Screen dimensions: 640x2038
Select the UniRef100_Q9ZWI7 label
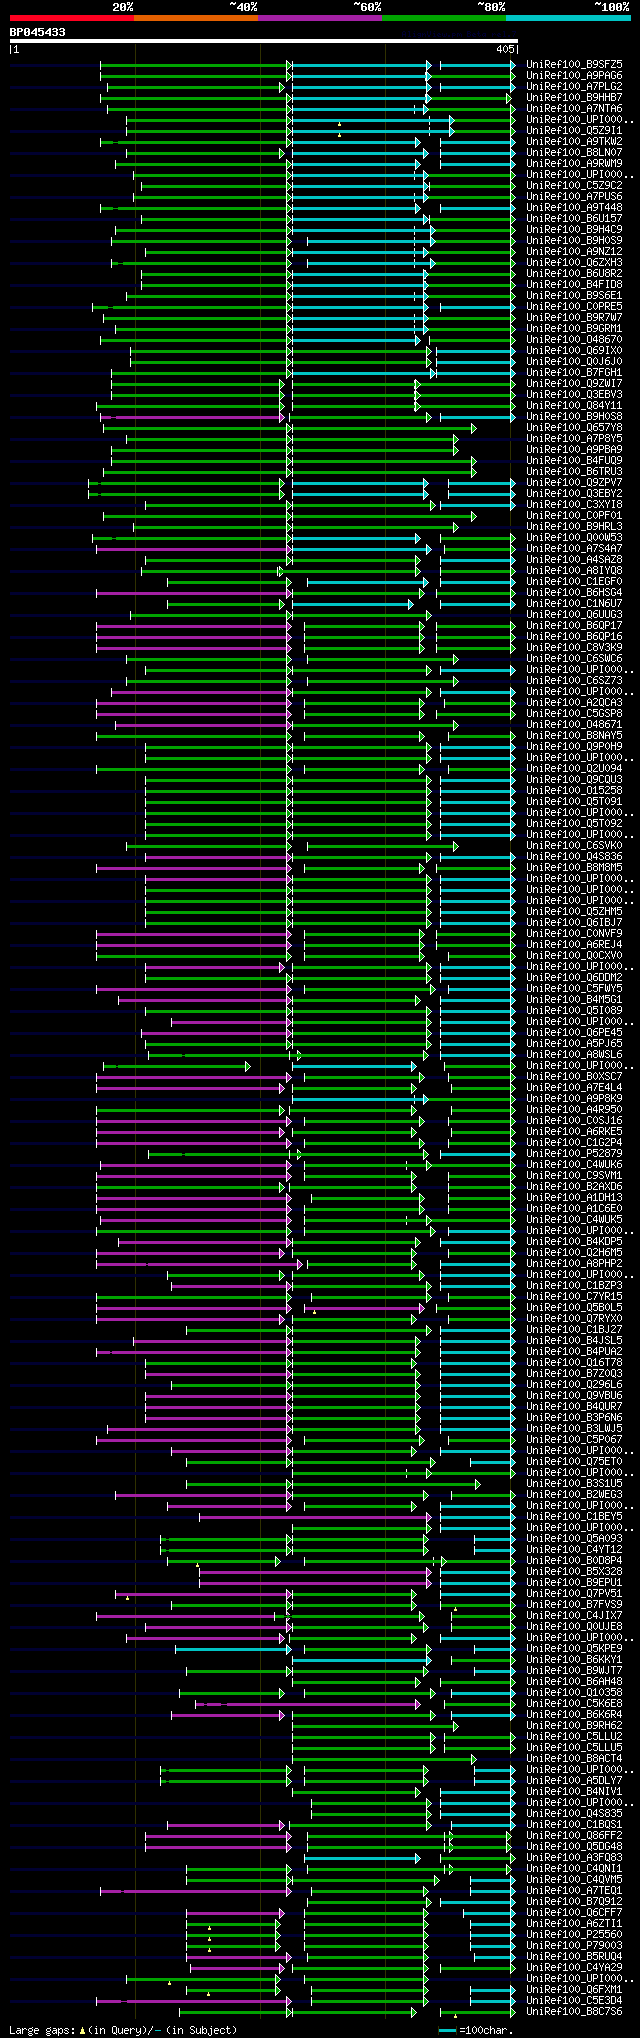click(574, 383)
